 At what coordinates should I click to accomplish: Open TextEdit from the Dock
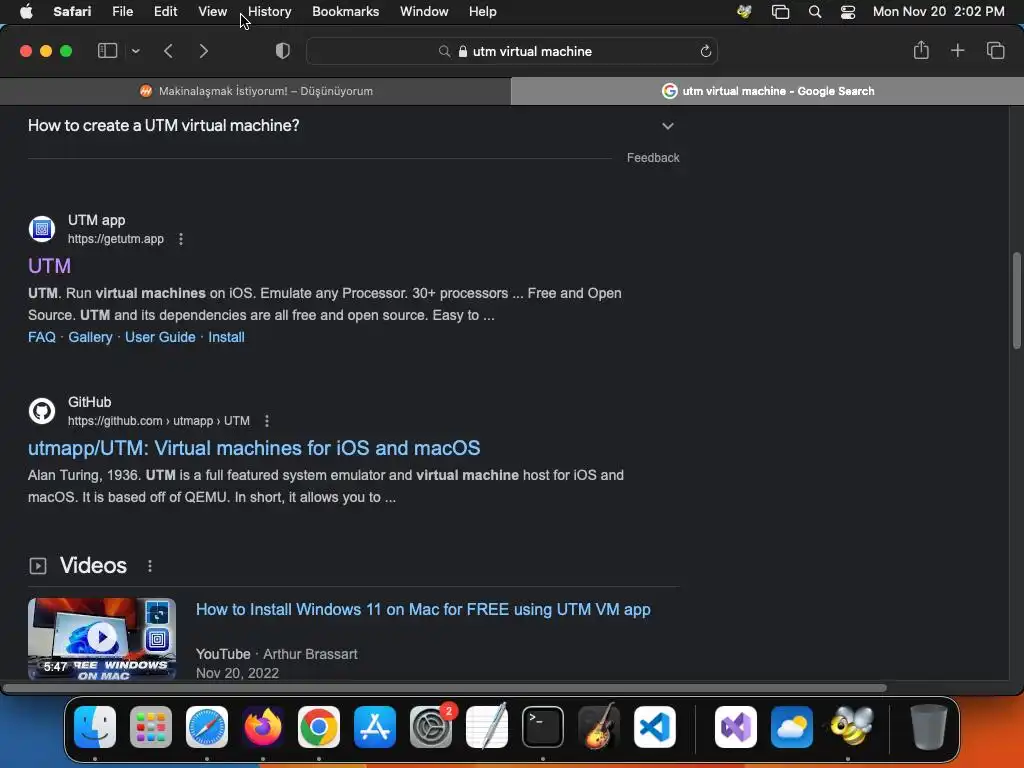tap(487, 727)
